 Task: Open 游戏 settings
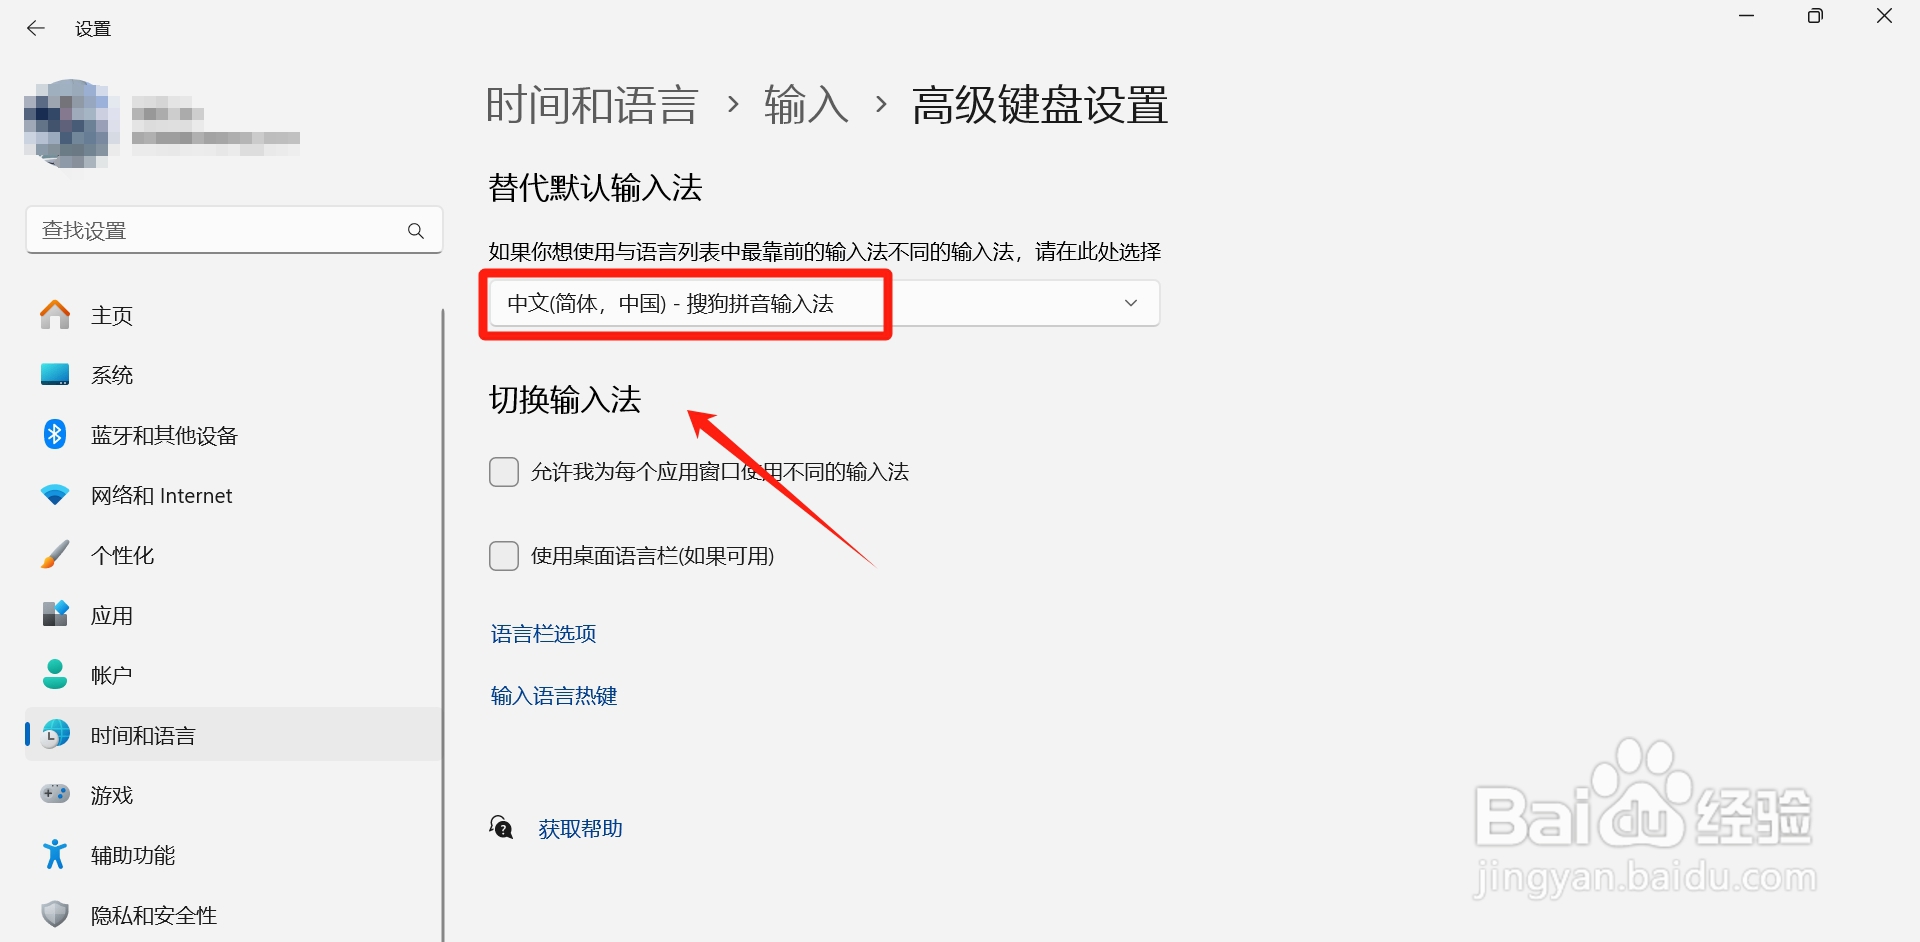(111, 794)
